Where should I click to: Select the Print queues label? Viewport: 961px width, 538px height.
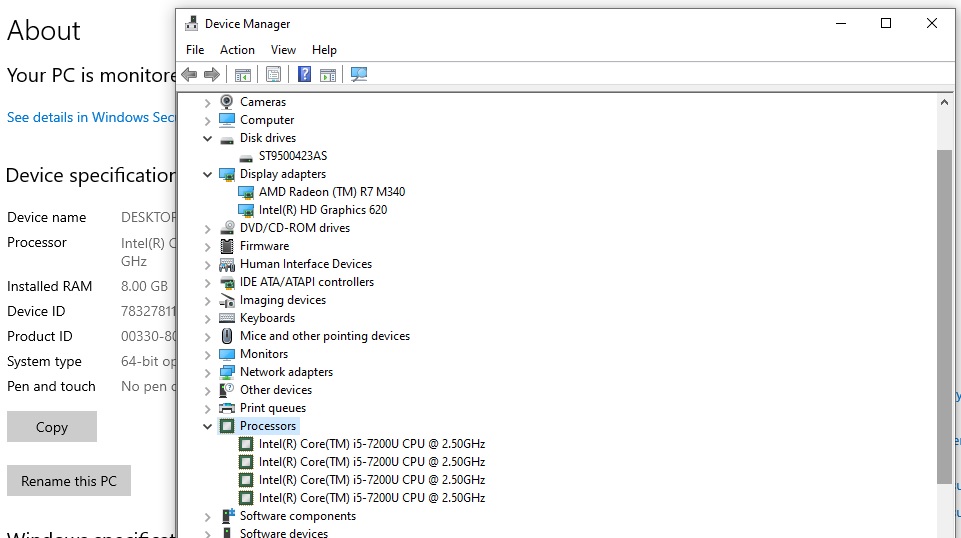(273, 407)
